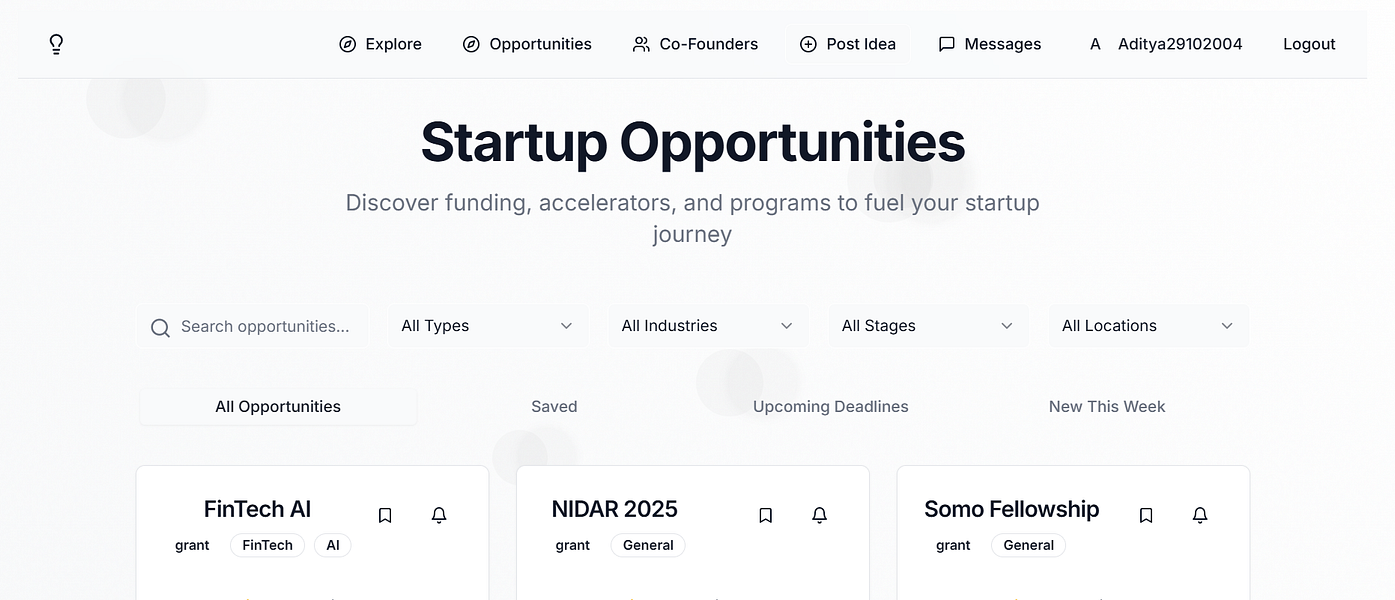Click the Explore compass icon
Screen dimensions: 1395x600
(348, 44)
